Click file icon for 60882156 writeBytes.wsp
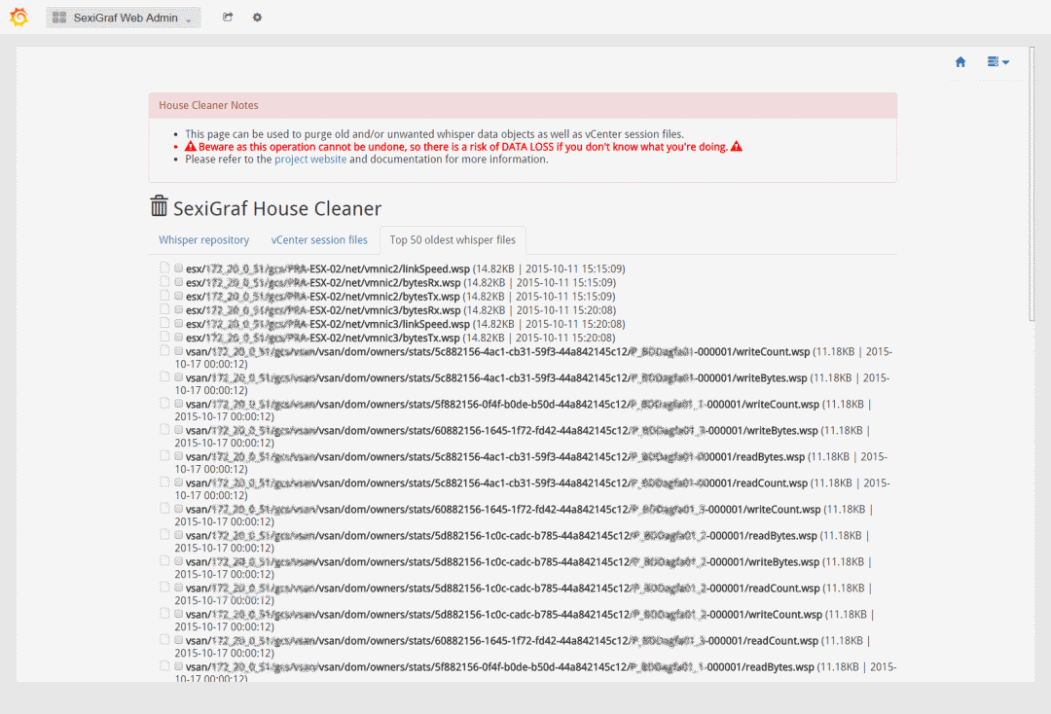 [165, 430]
